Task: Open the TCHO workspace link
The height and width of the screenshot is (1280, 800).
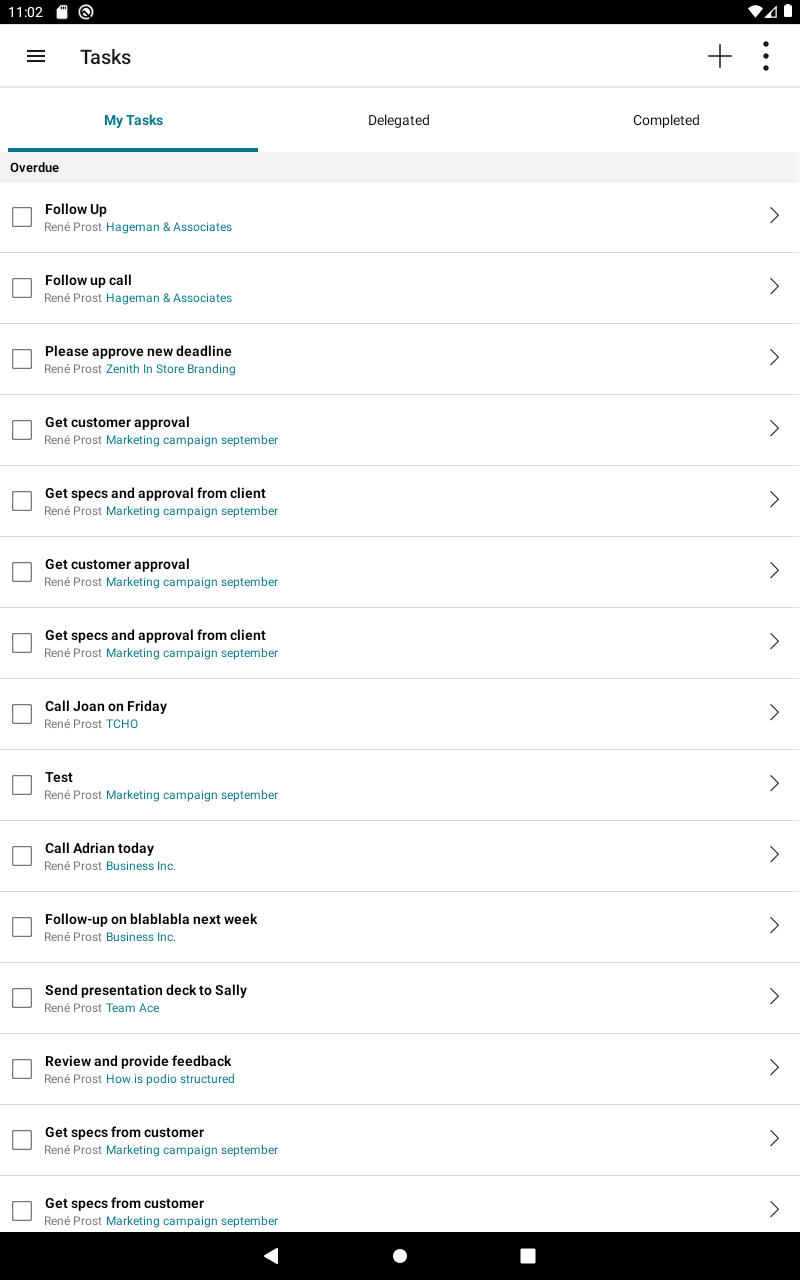Action: coord(122,724)
